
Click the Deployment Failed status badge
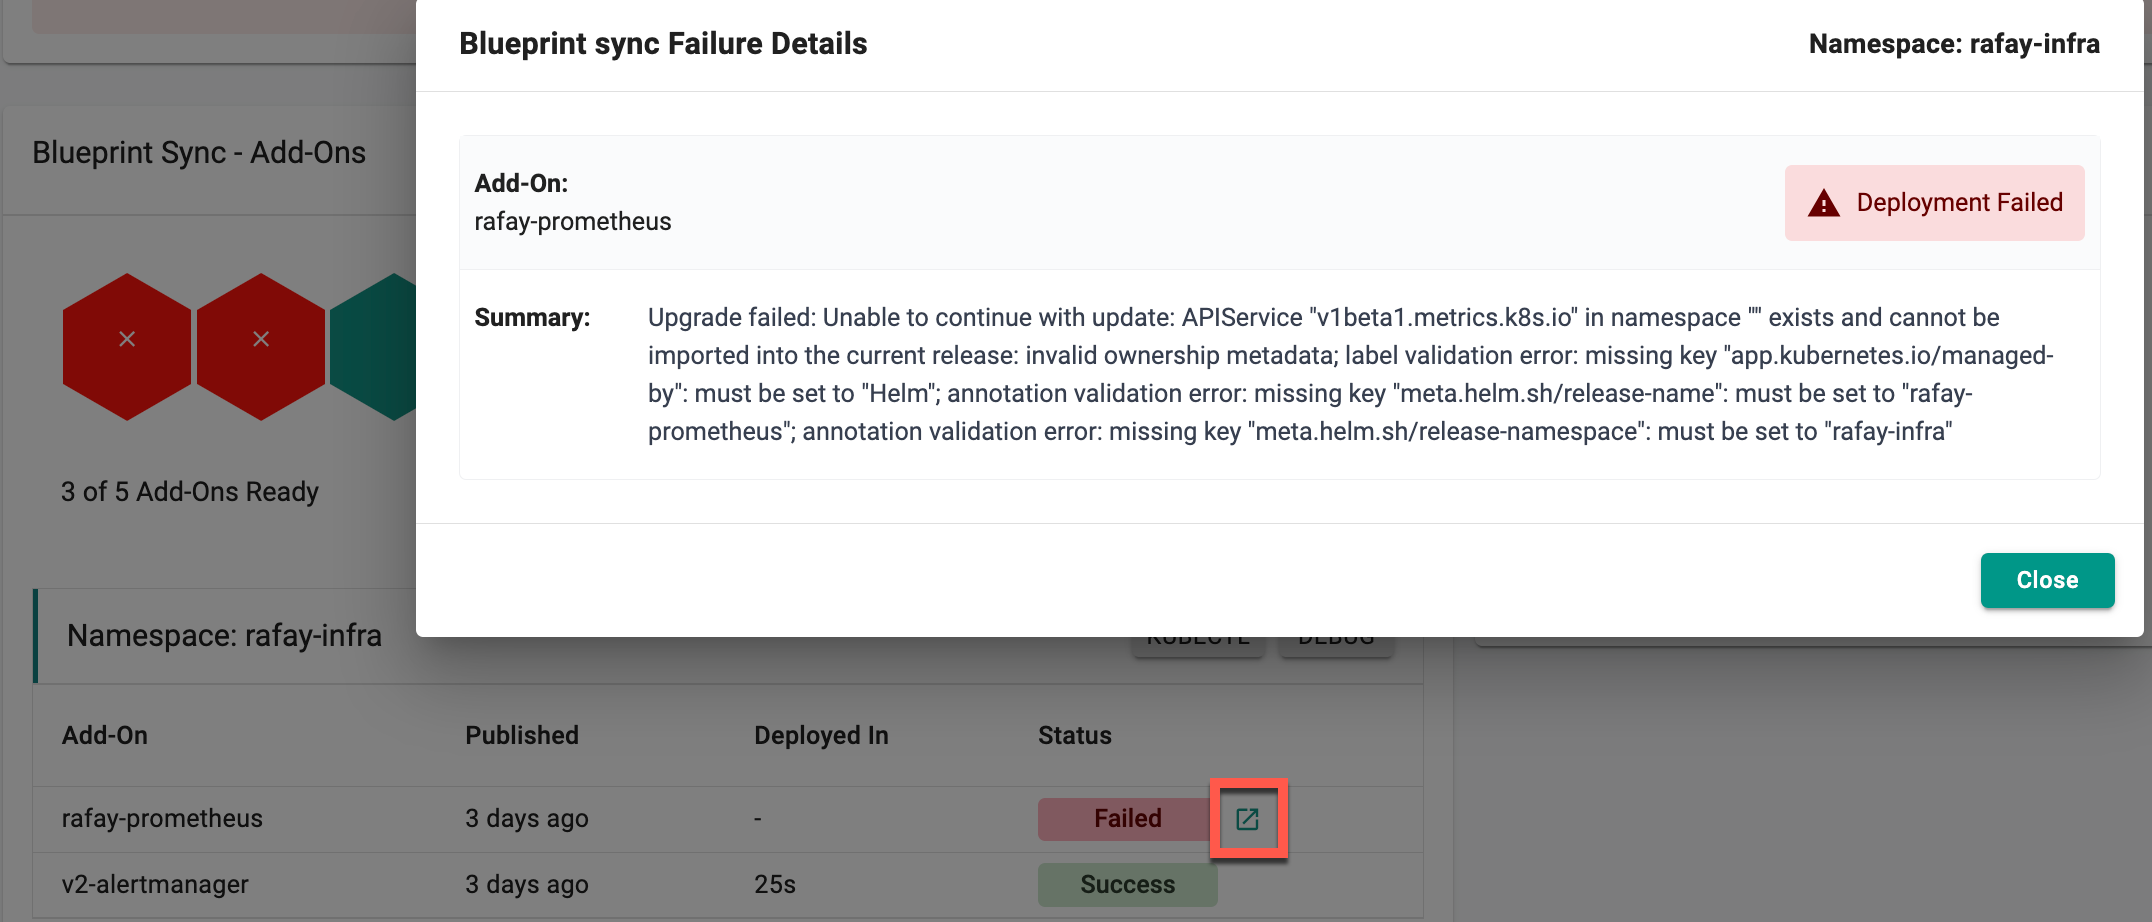(1934, 203)
